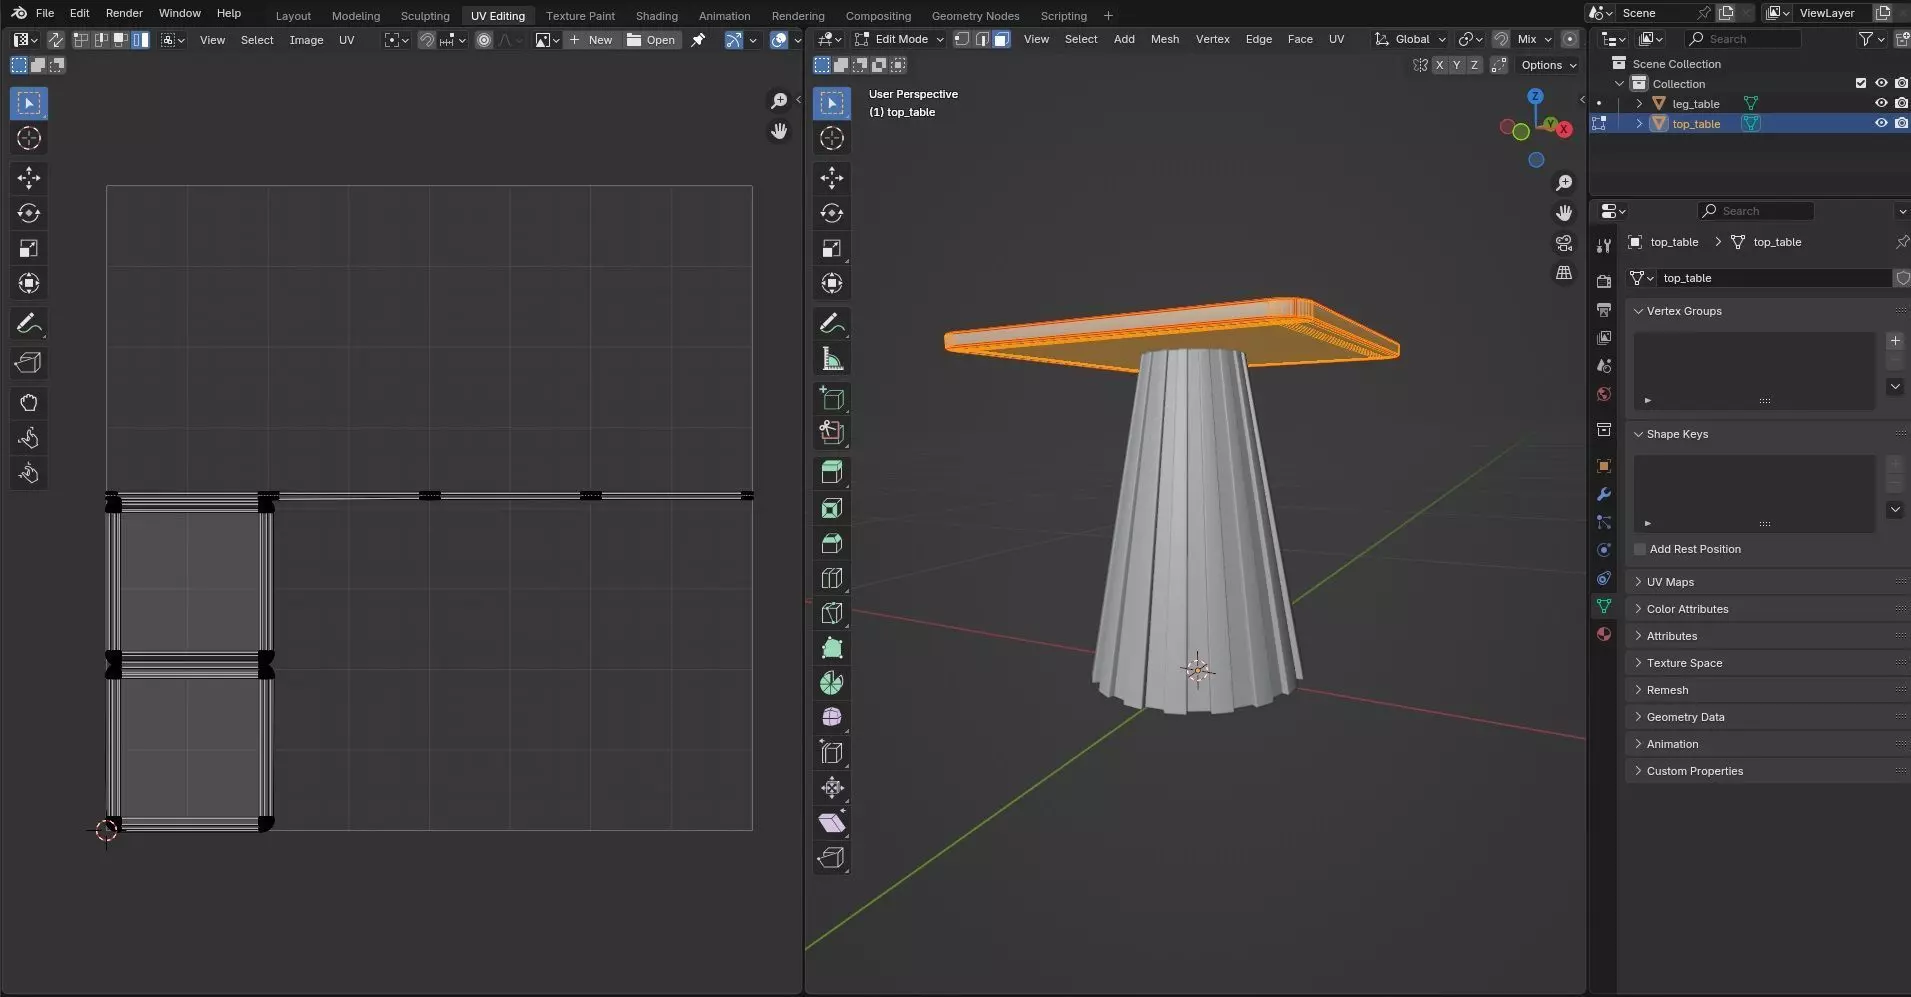
Task: Select the Annotate tool in UV editor
Action: tap(29, 323)
